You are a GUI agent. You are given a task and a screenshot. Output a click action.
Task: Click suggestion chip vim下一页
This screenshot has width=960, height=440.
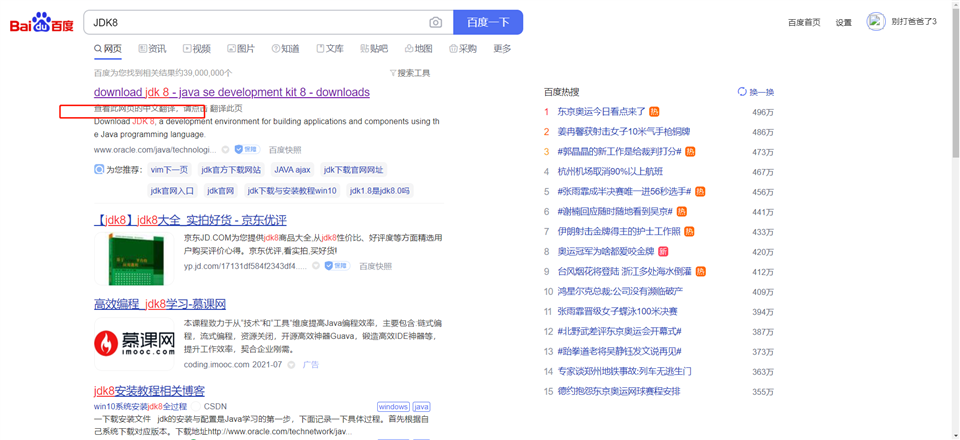(169, 170)
